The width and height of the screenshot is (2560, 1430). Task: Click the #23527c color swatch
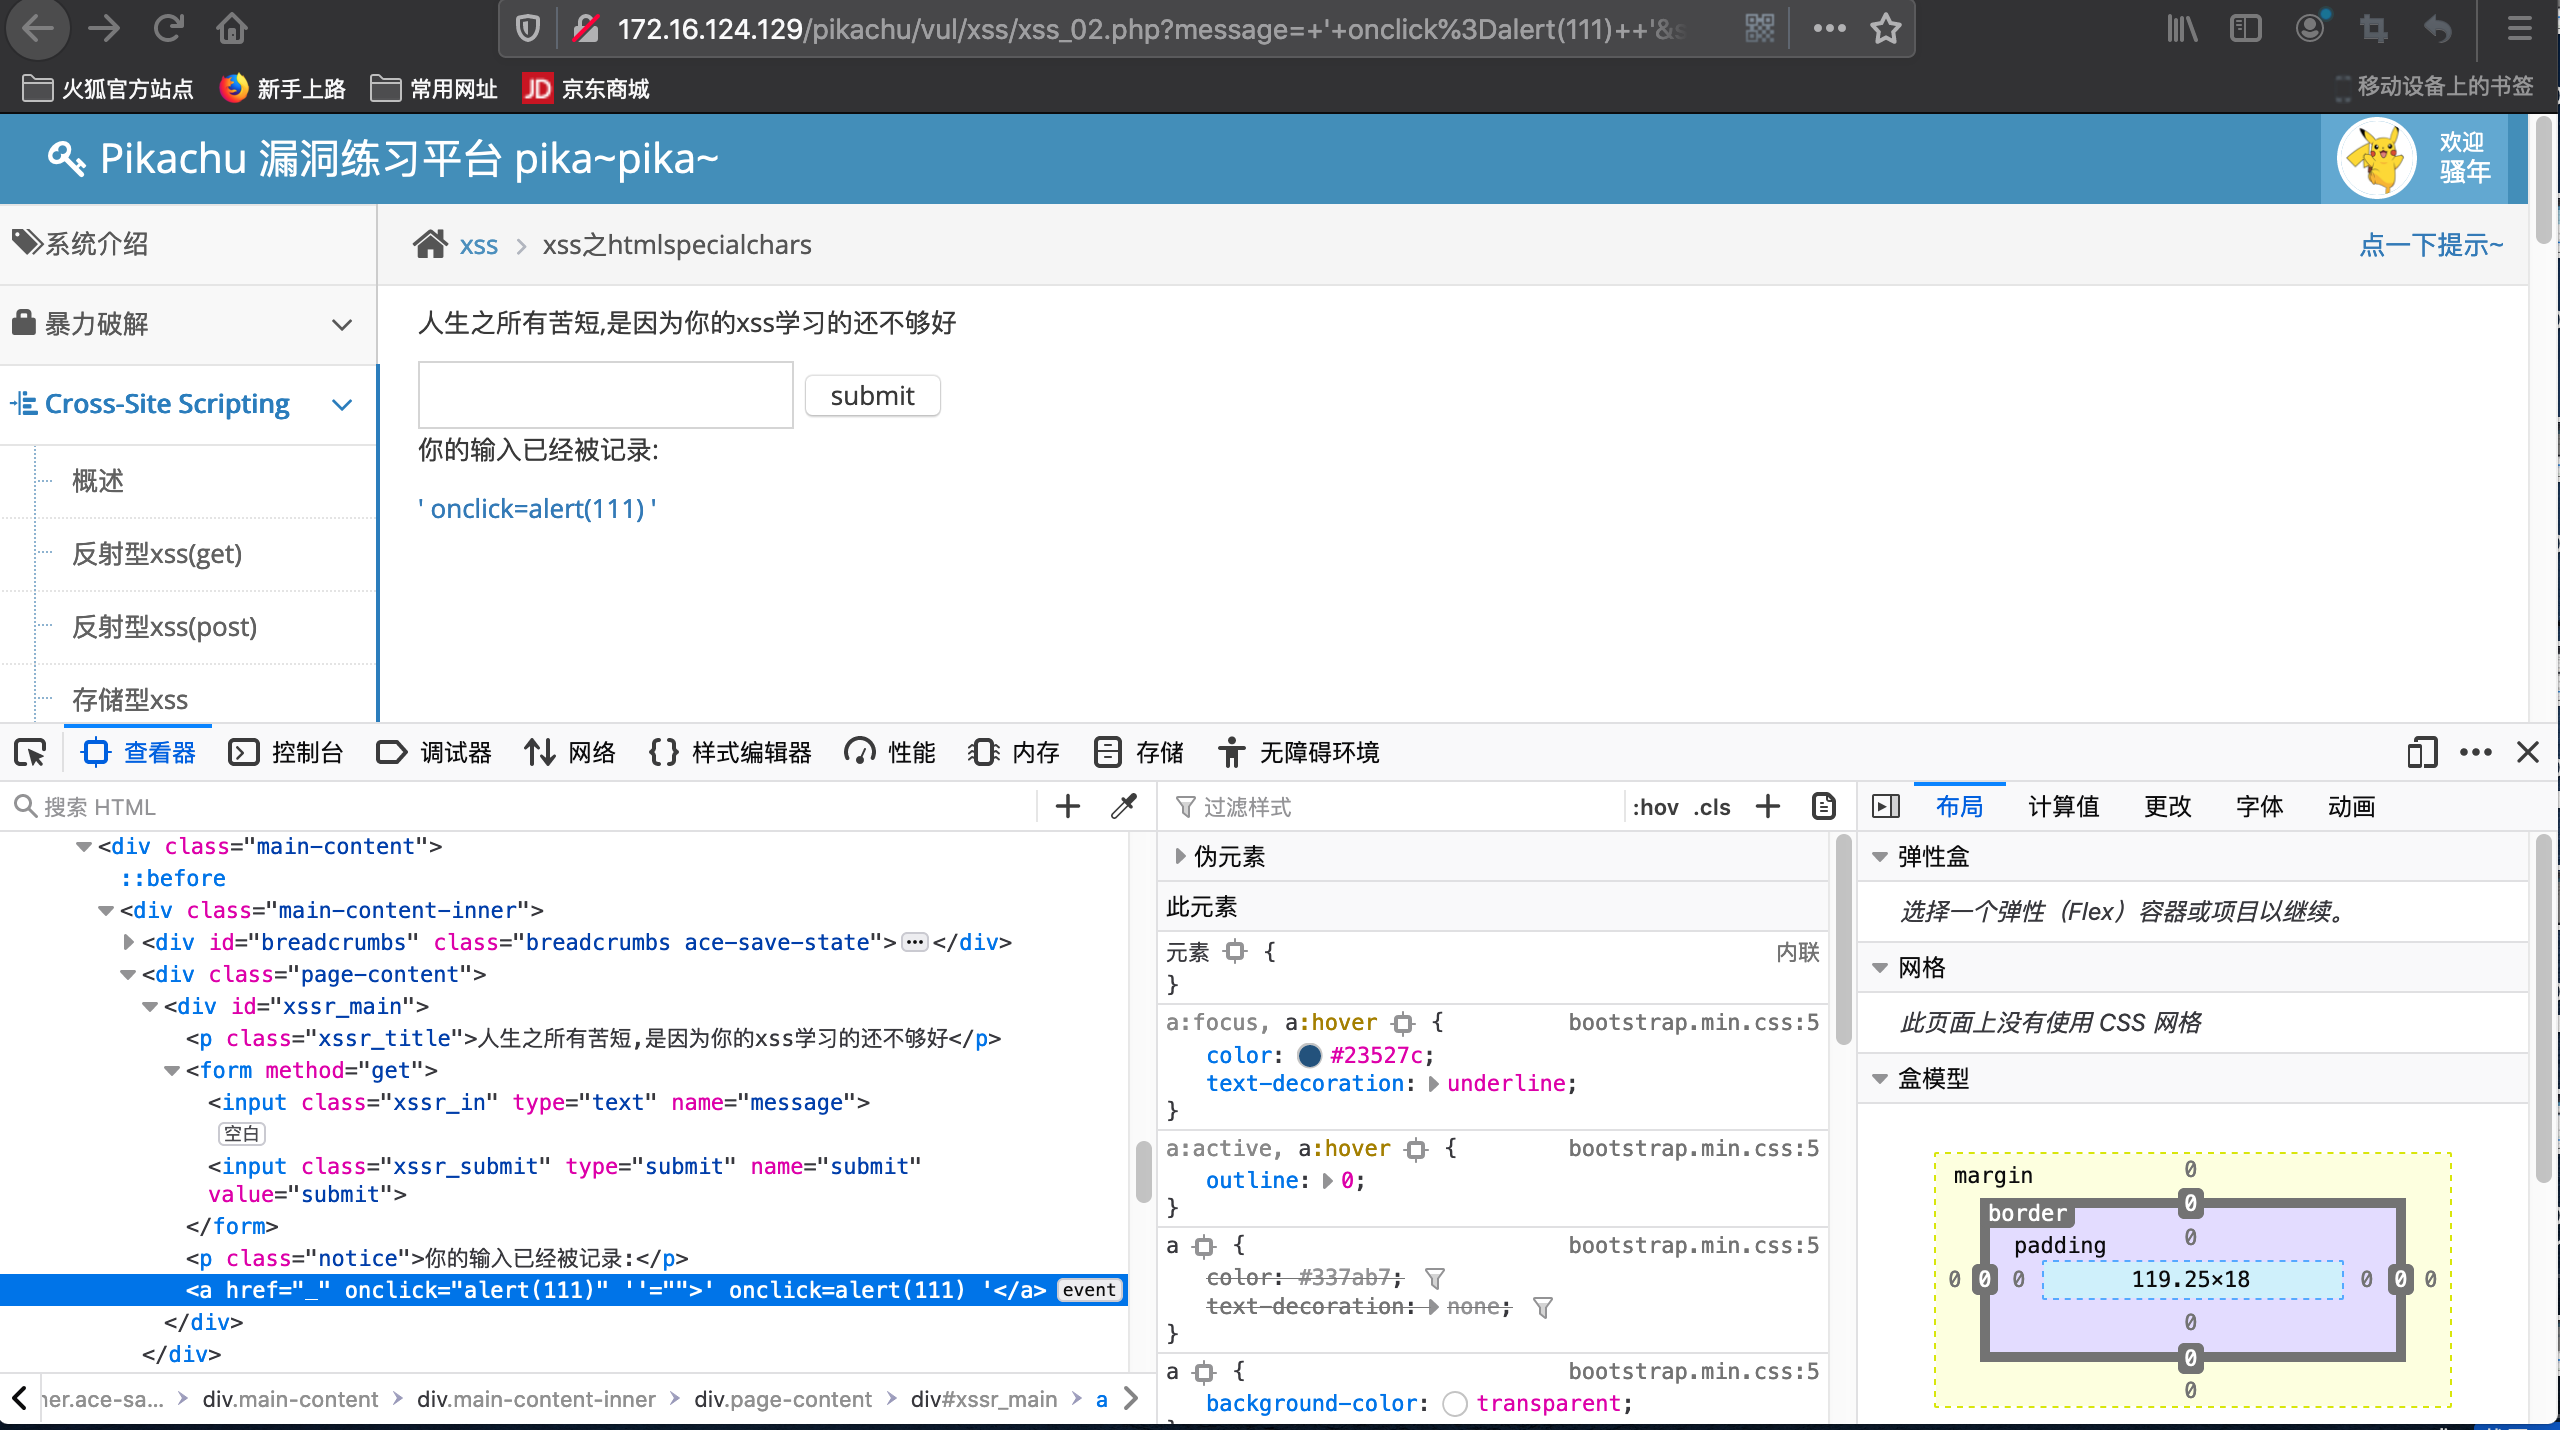point(1309,1055)
